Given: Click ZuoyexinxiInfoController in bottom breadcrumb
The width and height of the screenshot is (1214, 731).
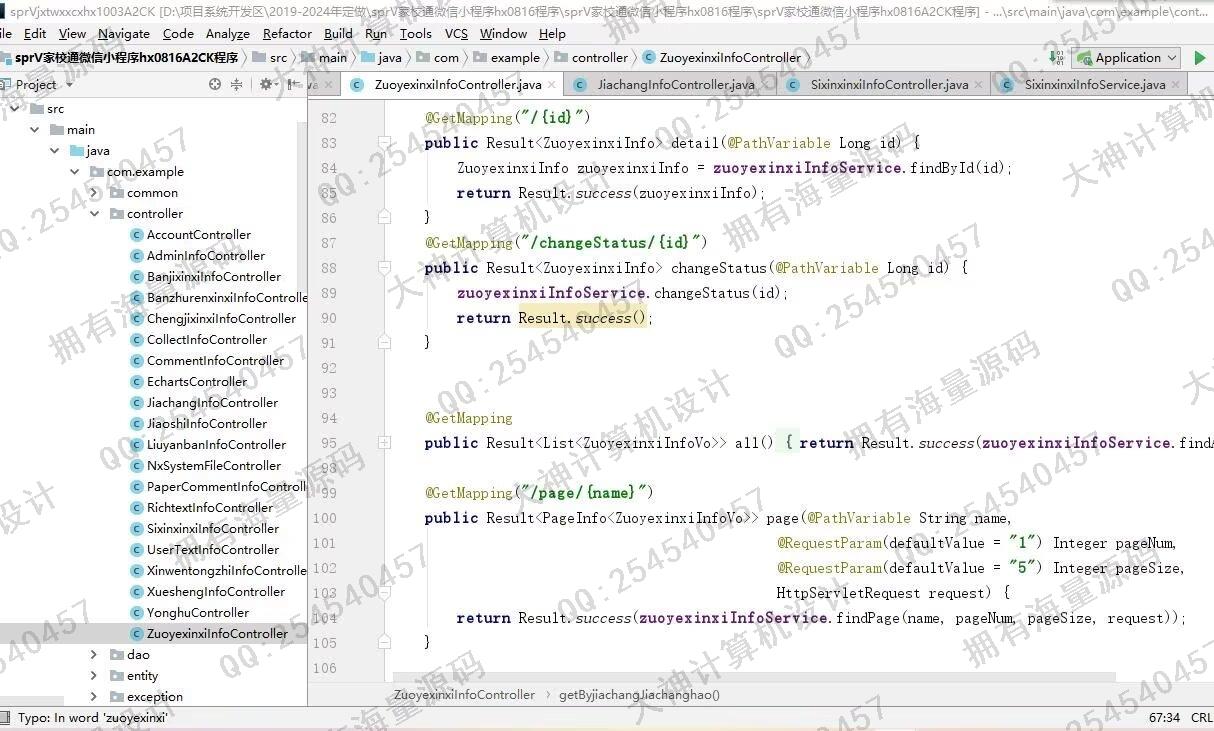Looking at the screenshot, I should click(464, 694).
